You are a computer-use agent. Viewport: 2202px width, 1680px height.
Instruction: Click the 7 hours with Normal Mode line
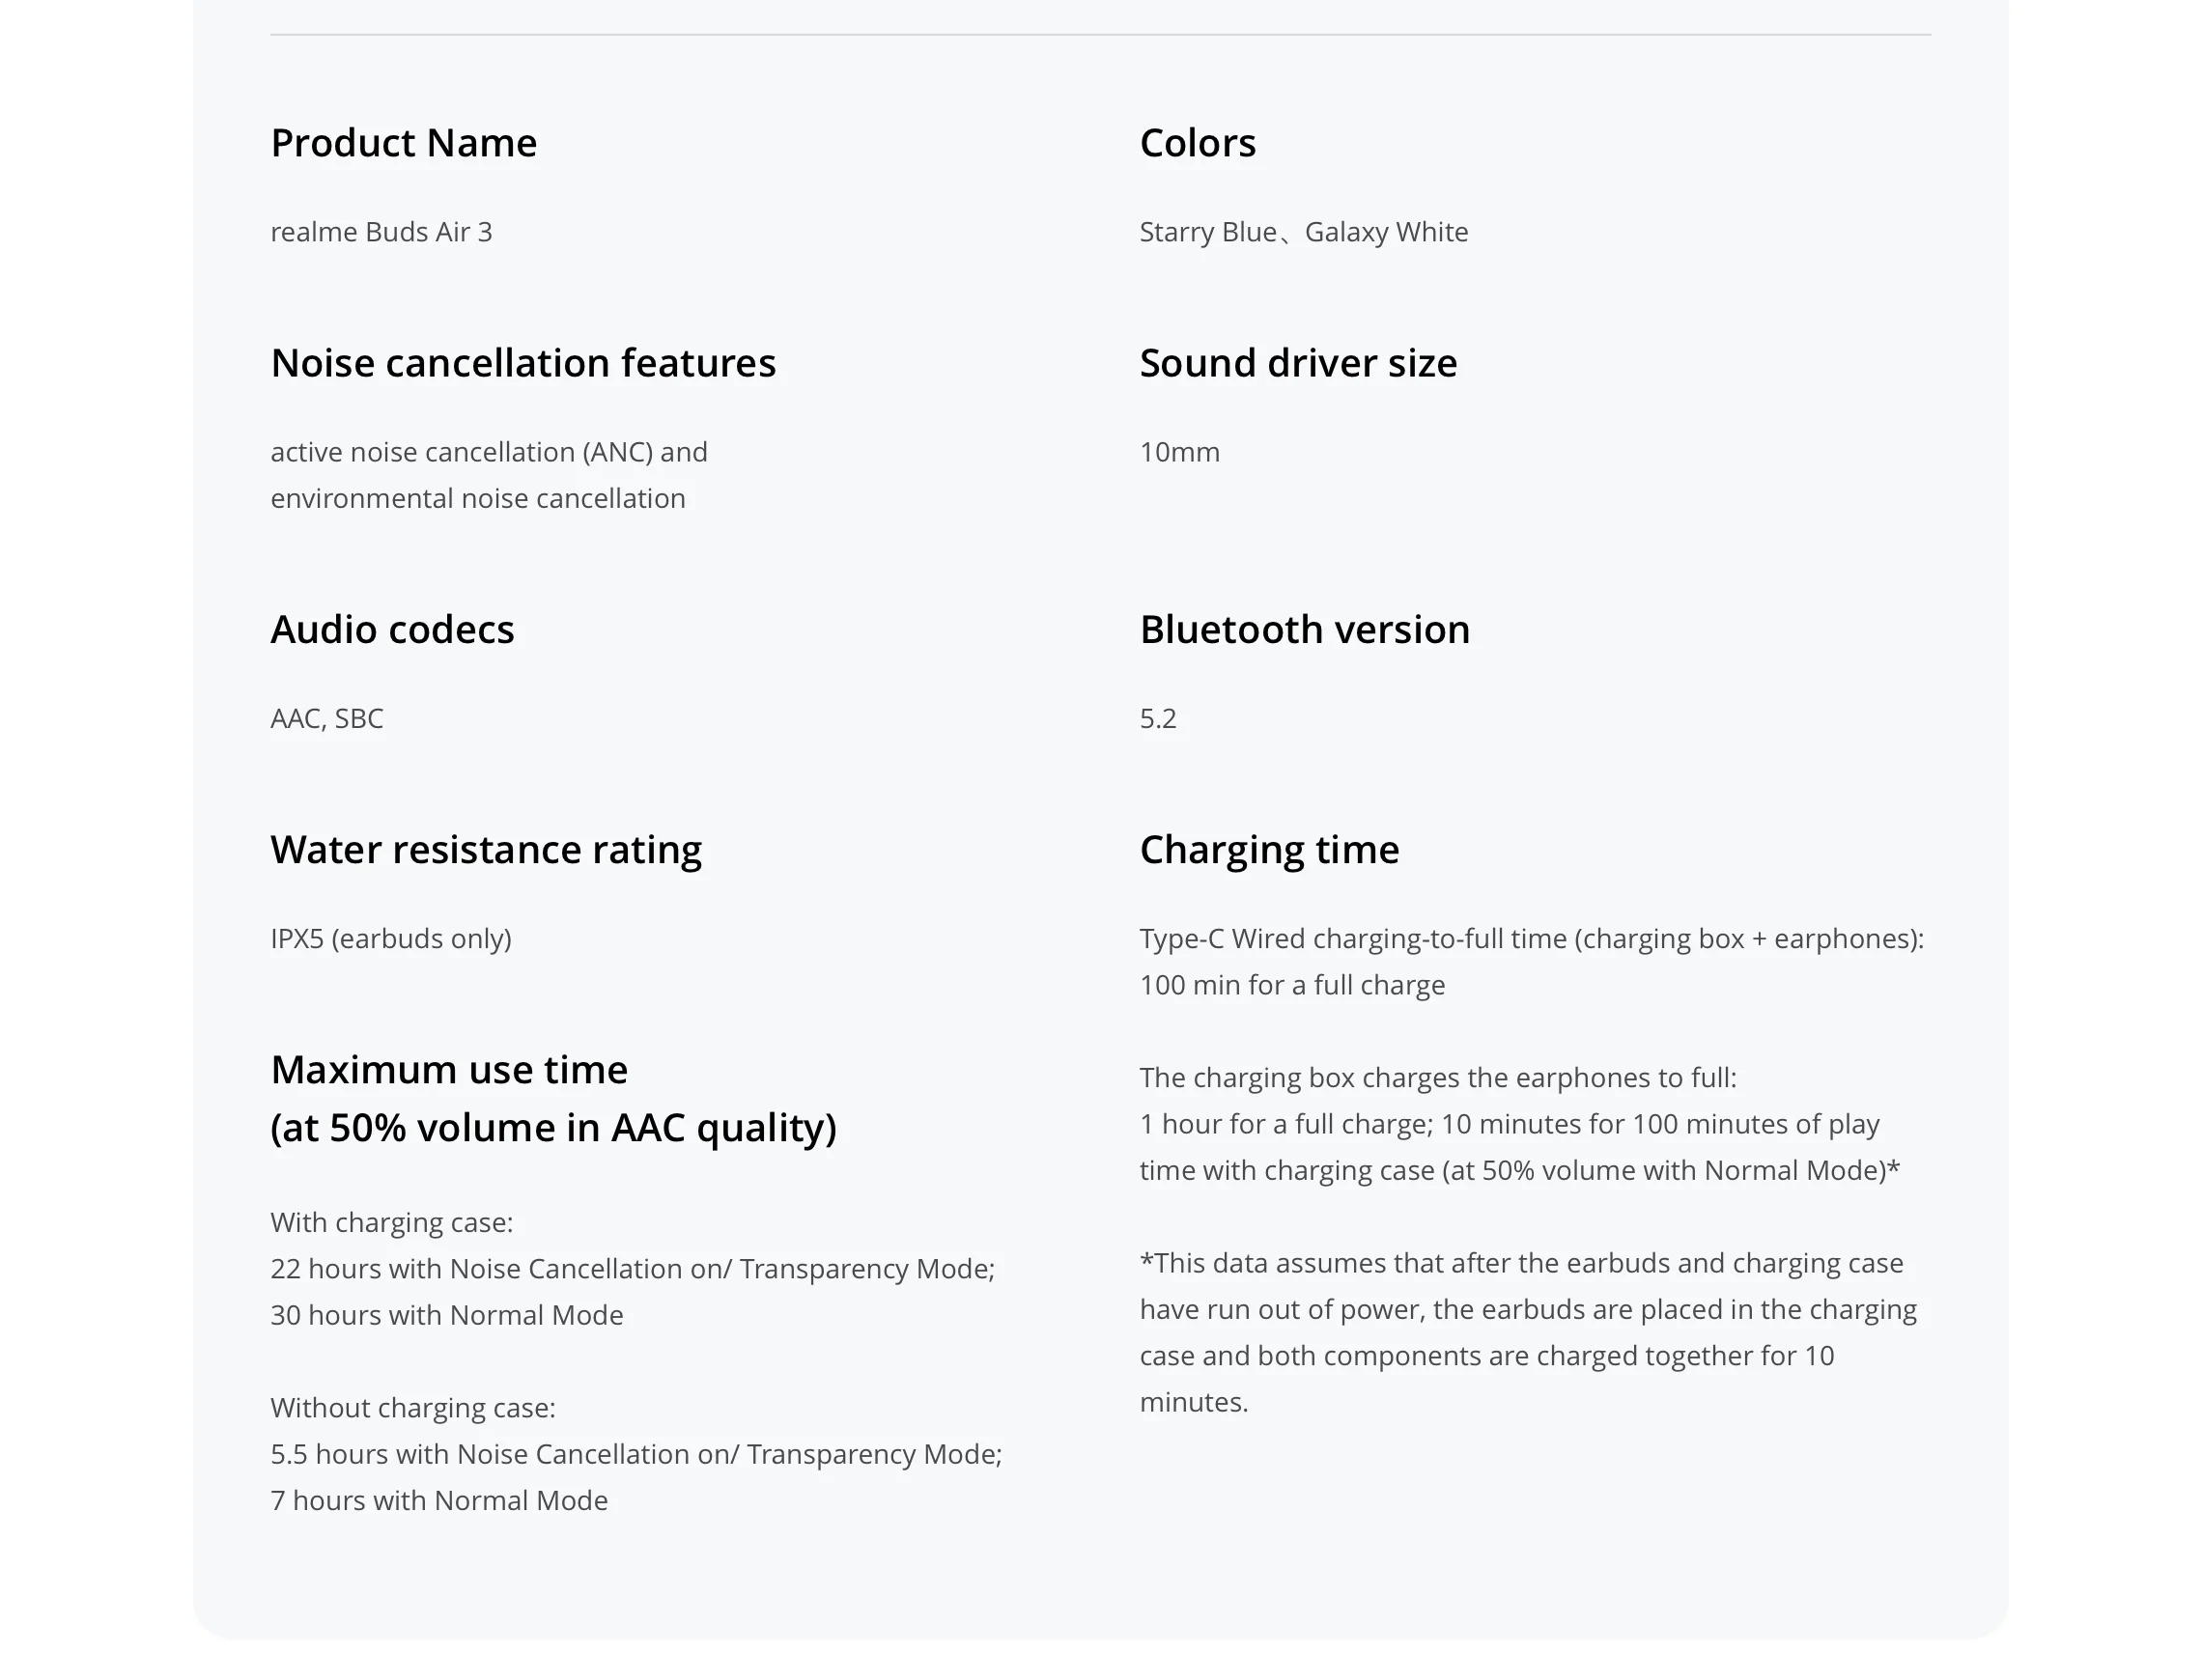tap(439, 1501)
